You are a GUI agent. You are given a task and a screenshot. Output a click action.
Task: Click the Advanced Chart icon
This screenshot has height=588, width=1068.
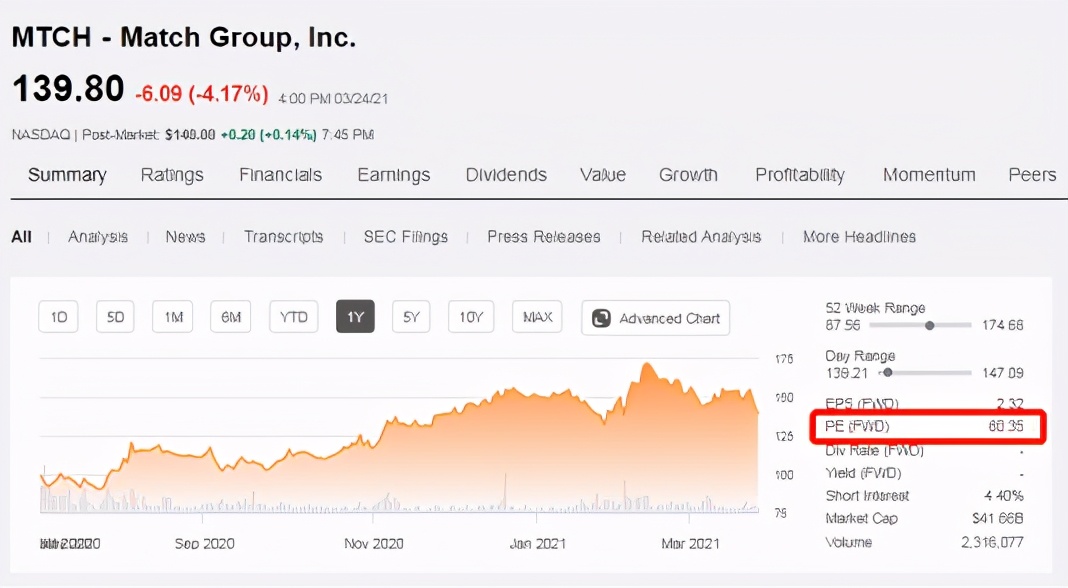pos(602,318)
